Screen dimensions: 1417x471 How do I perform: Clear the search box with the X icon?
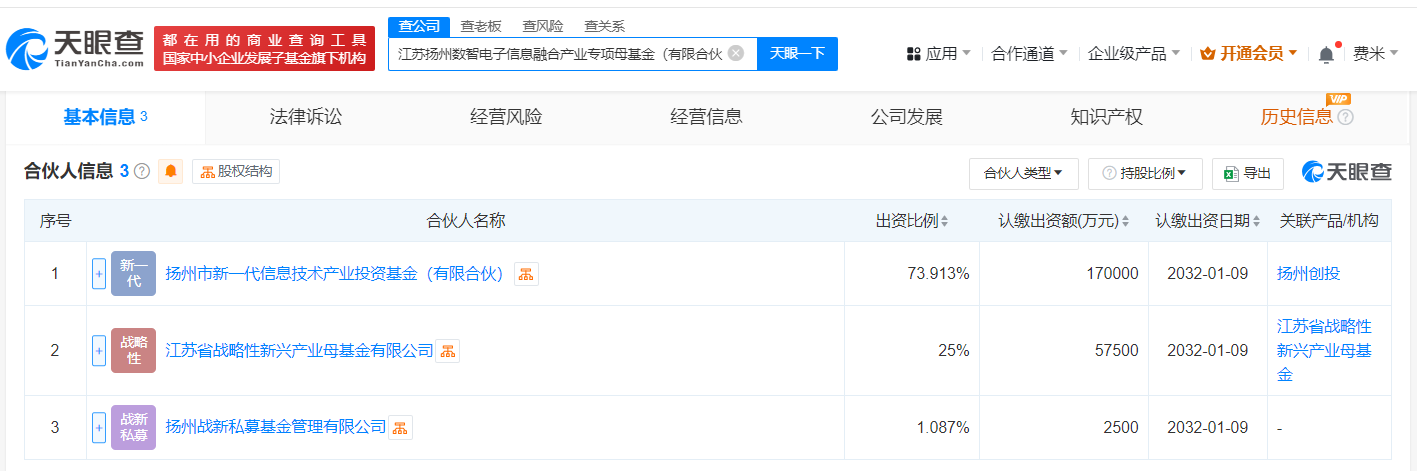click(x=736, y=53)
